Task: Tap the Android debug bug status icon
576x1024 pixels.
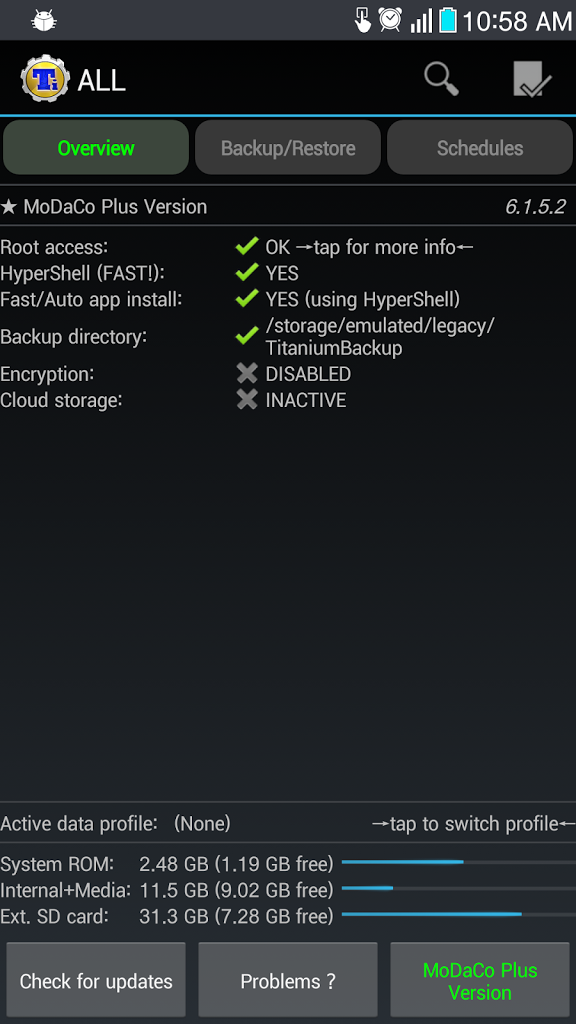Action: click(44, 21)
